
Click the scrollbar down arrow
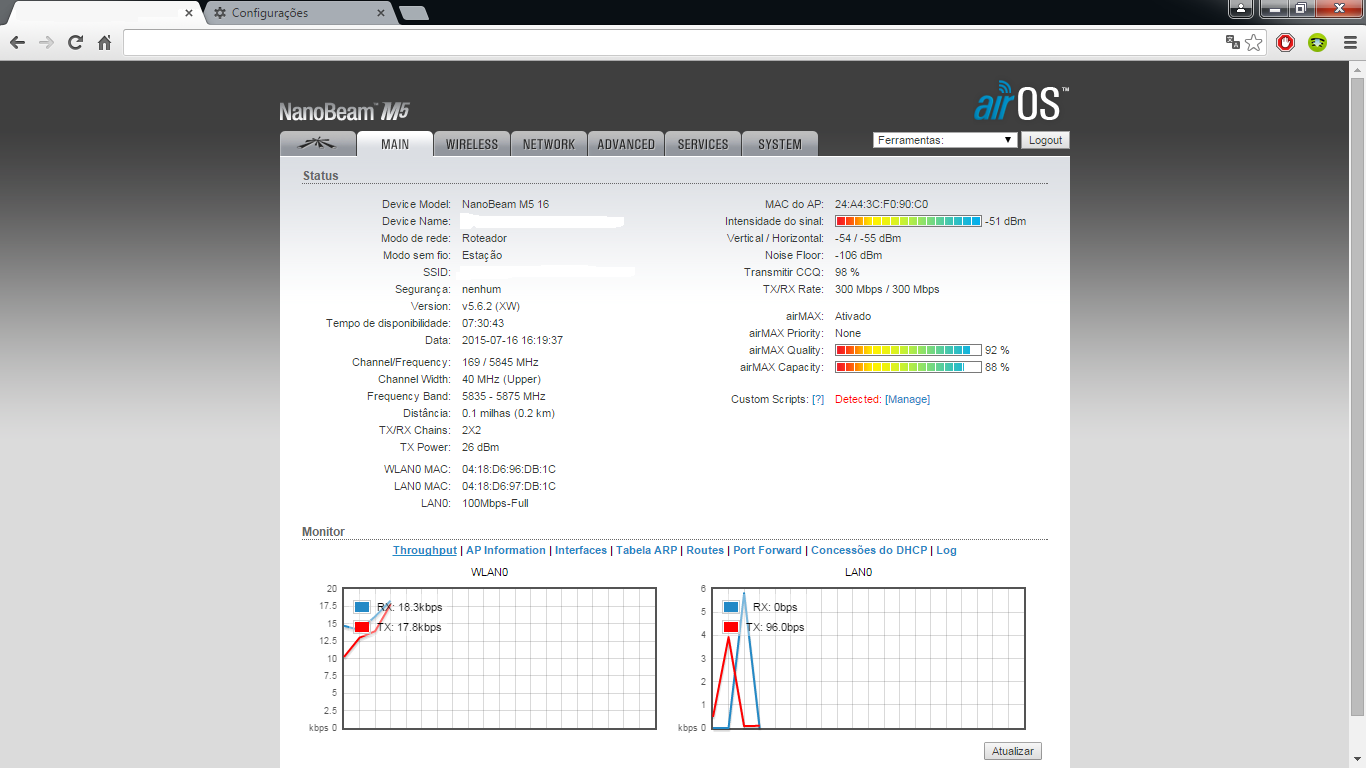tap(1357, 759)
